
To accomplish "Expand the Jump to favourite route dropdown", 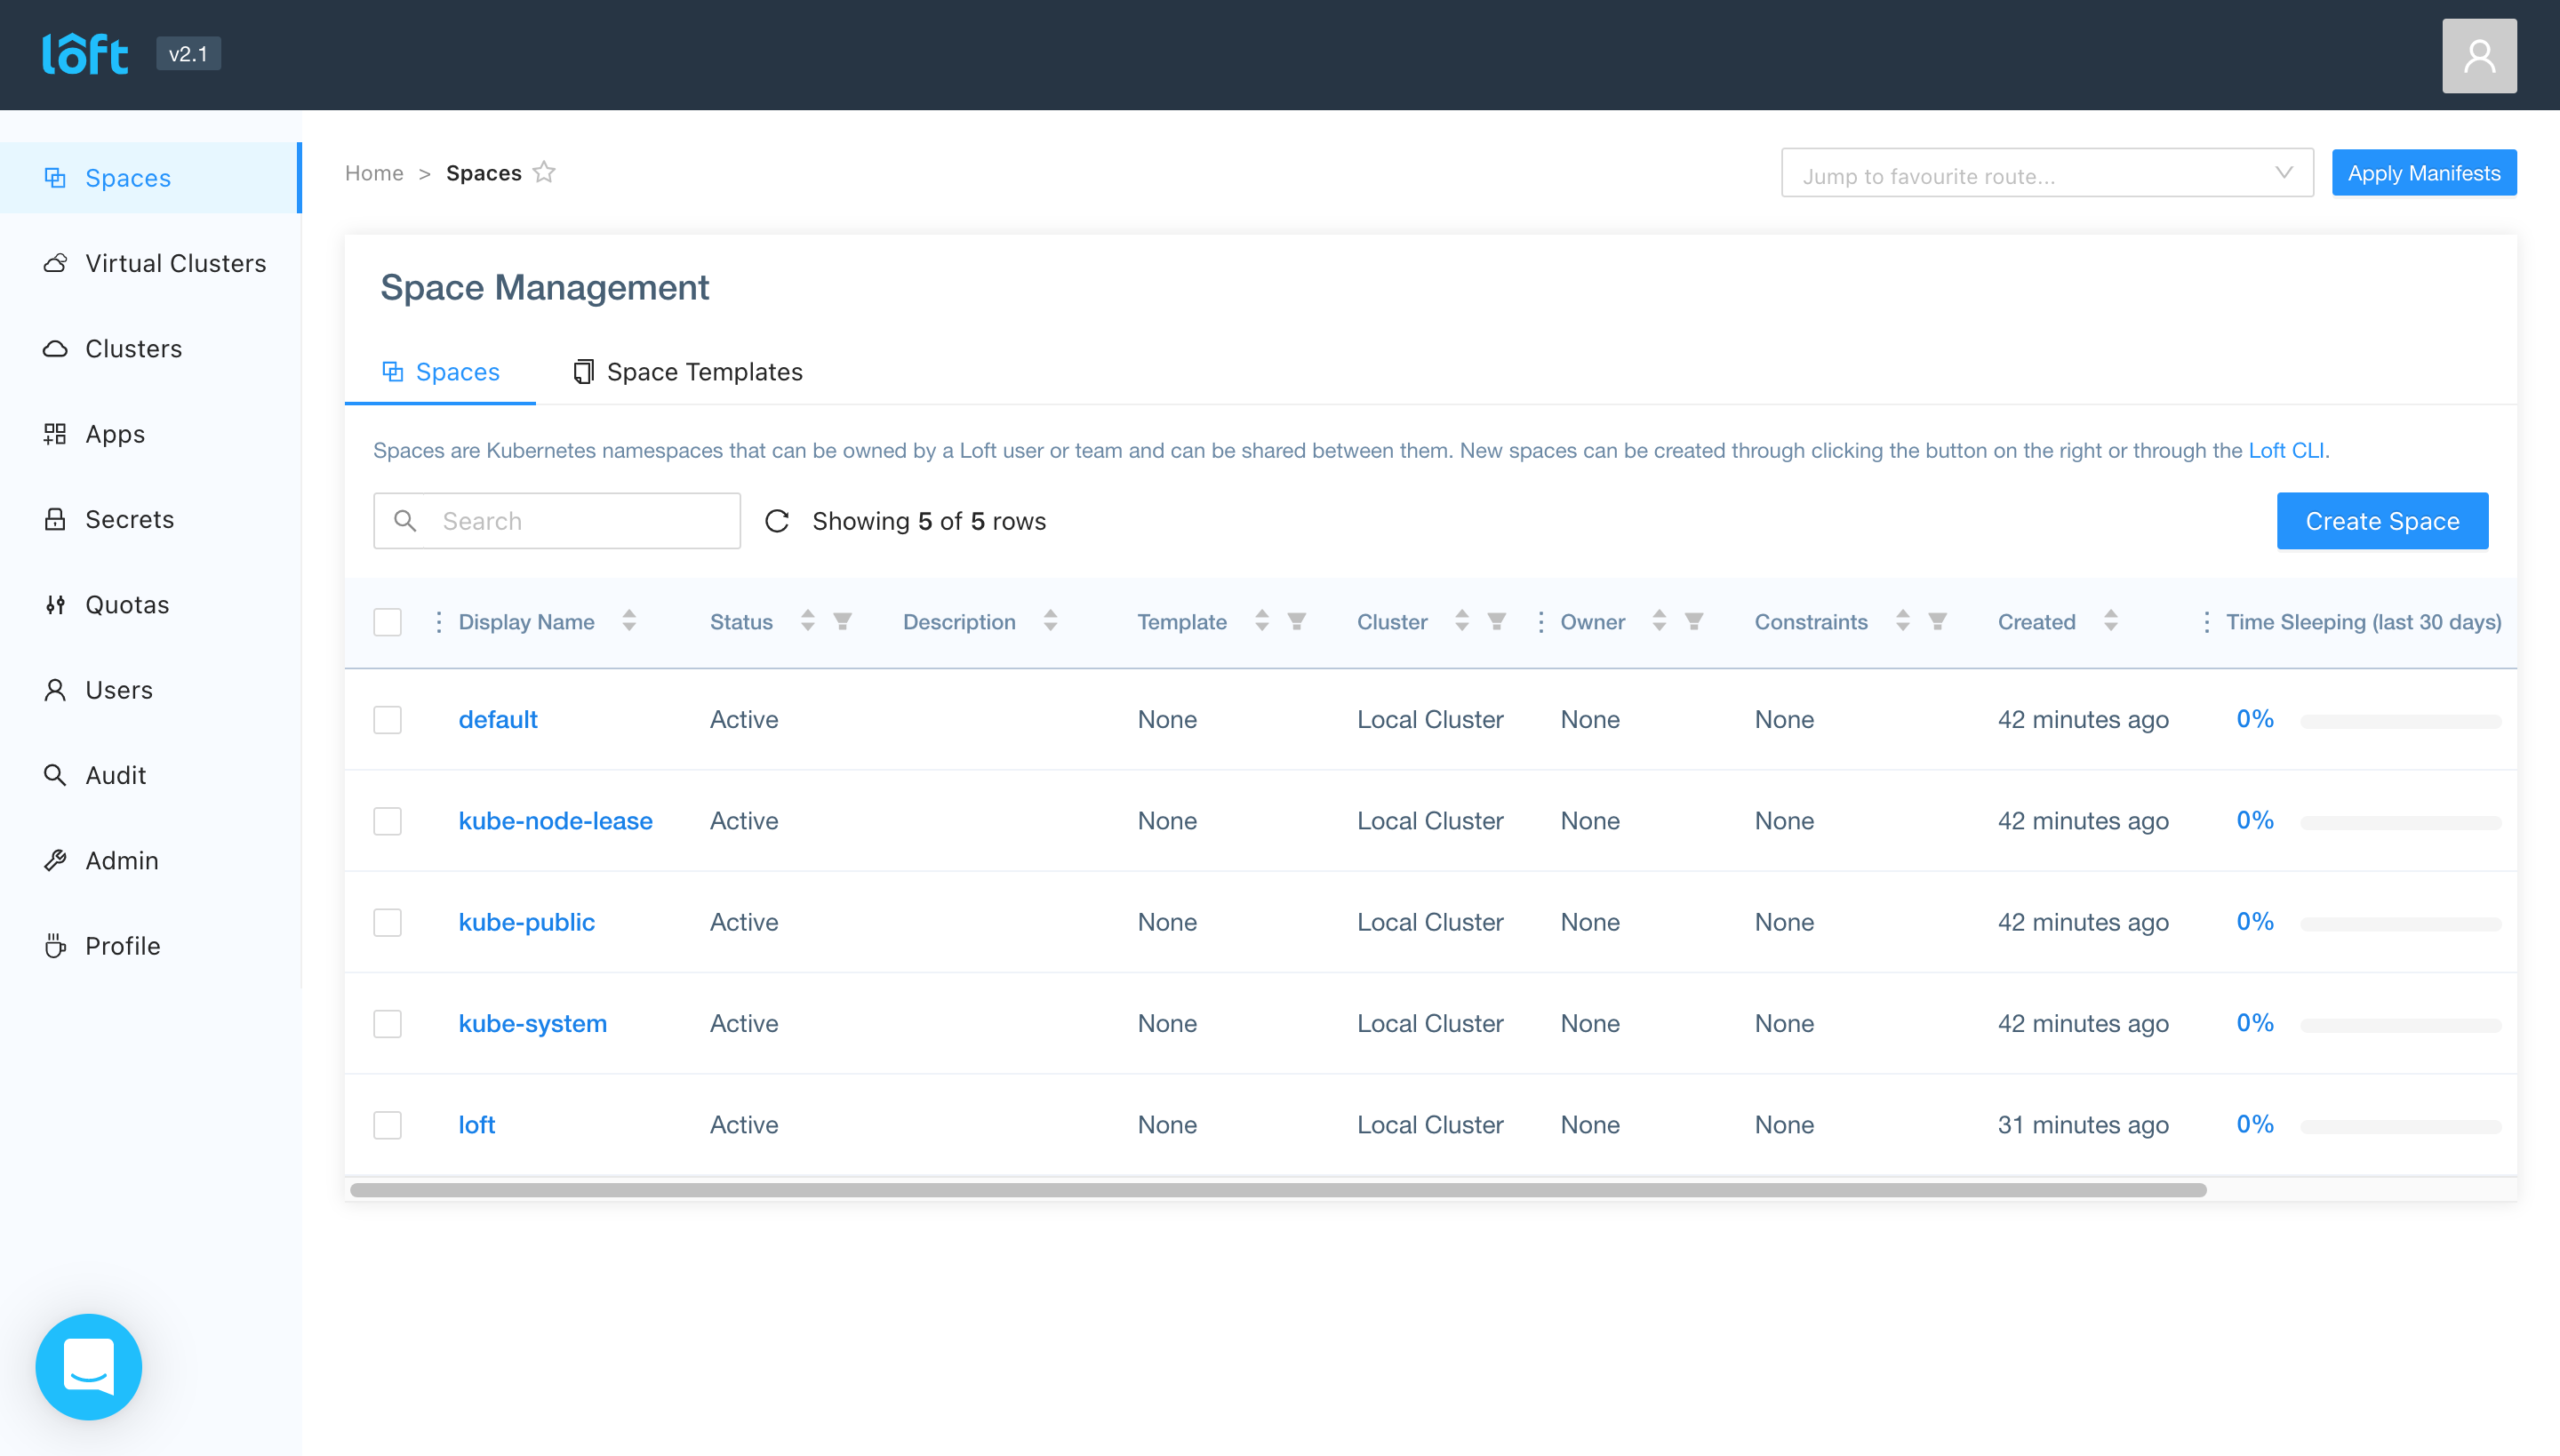I will 2046,174.
